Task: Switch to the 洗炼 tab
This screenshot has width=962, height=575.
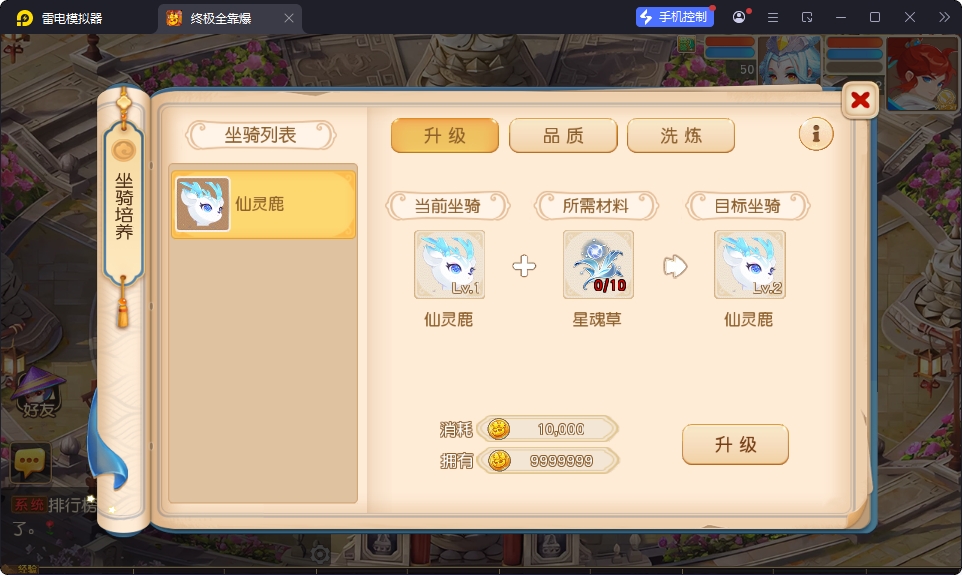Action: click(681, 136)
